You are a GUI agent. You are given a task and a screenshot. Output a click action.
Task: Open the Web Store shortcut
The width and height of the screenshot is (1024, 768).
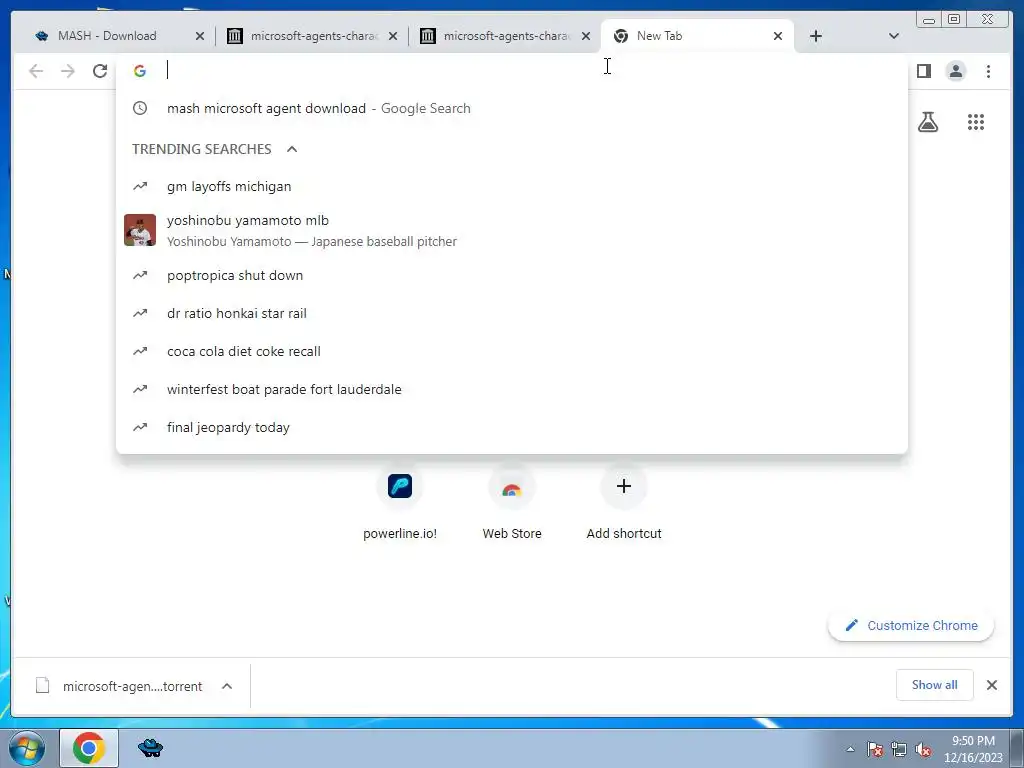point(511,504)
